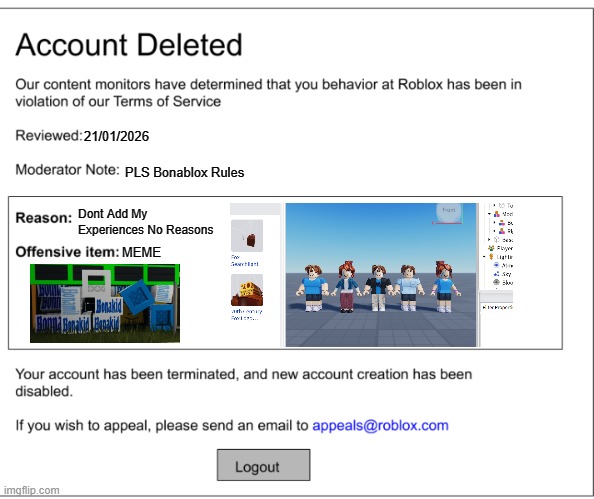
Task: Click the offensive item value 'MEME'
Action: [x=142, y=252]
